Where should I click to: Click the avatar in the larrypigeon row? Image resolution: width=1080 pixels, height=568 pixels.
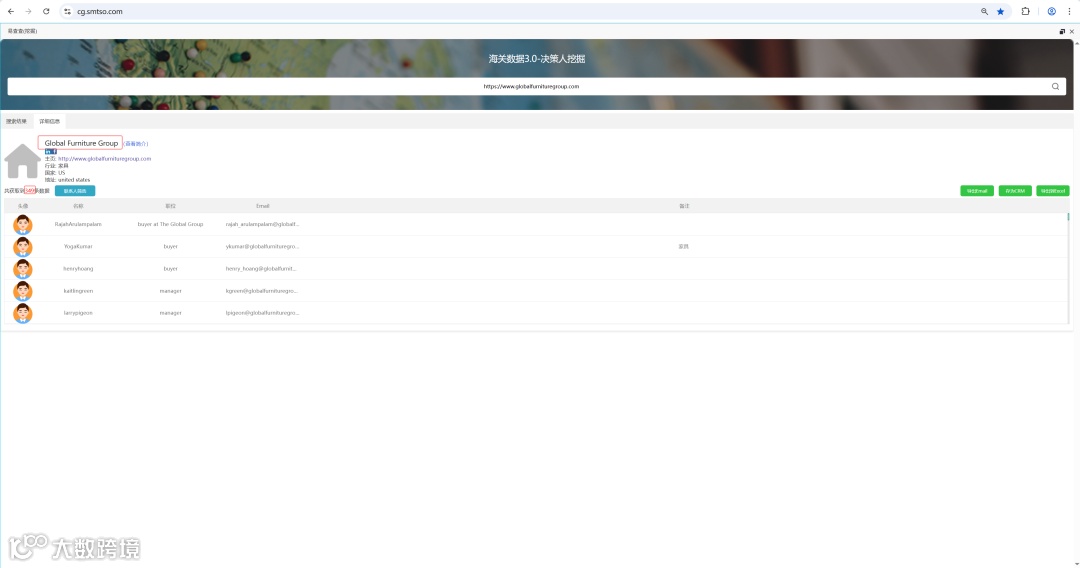(23, 313)
